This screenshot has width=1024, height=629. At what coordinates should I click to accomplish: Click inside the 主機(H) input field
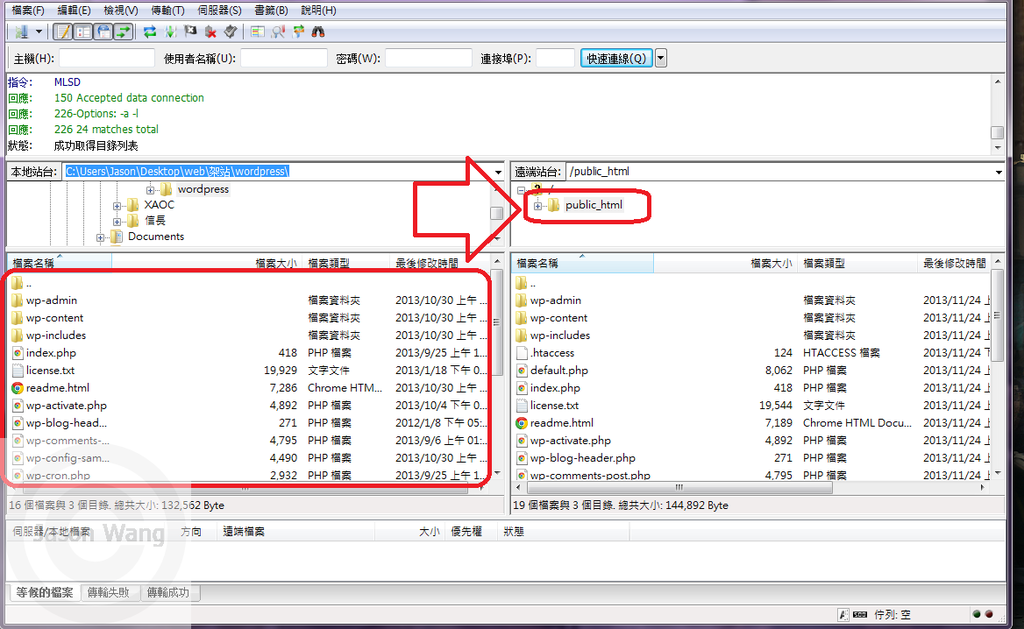coord(105,57)
